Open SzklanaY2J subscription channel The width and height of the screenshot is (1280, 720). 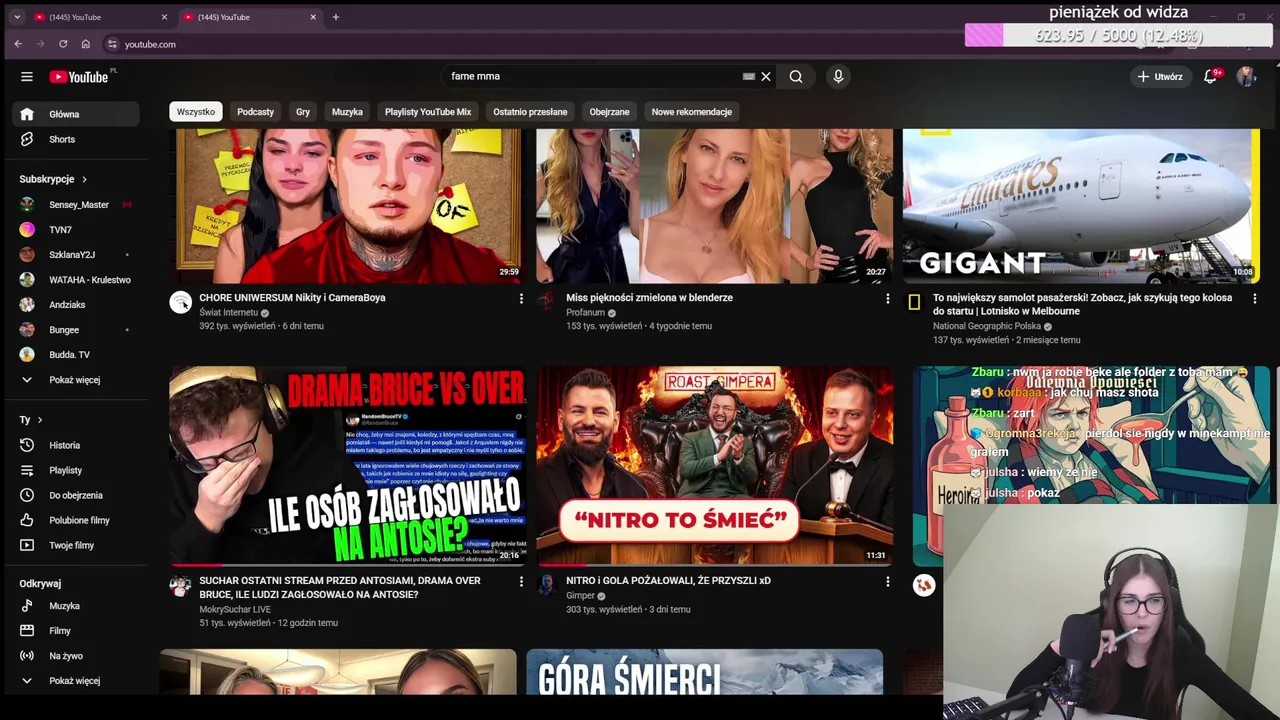pyautogui.click(x=76, y=255)
